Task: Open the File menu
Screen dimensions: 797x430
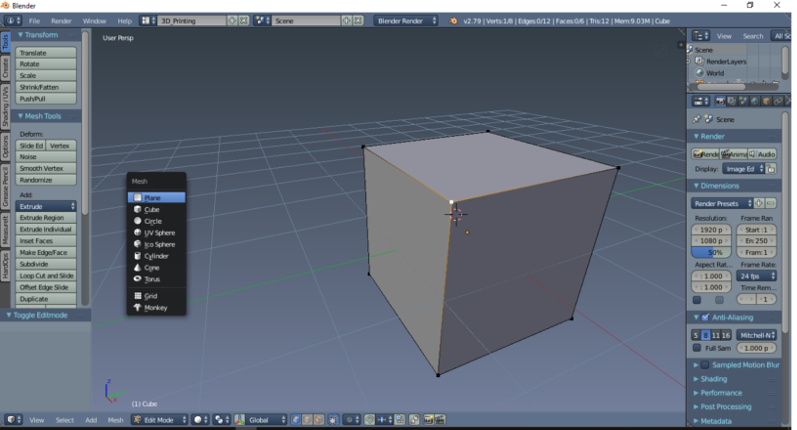Action: coord(34,21)
